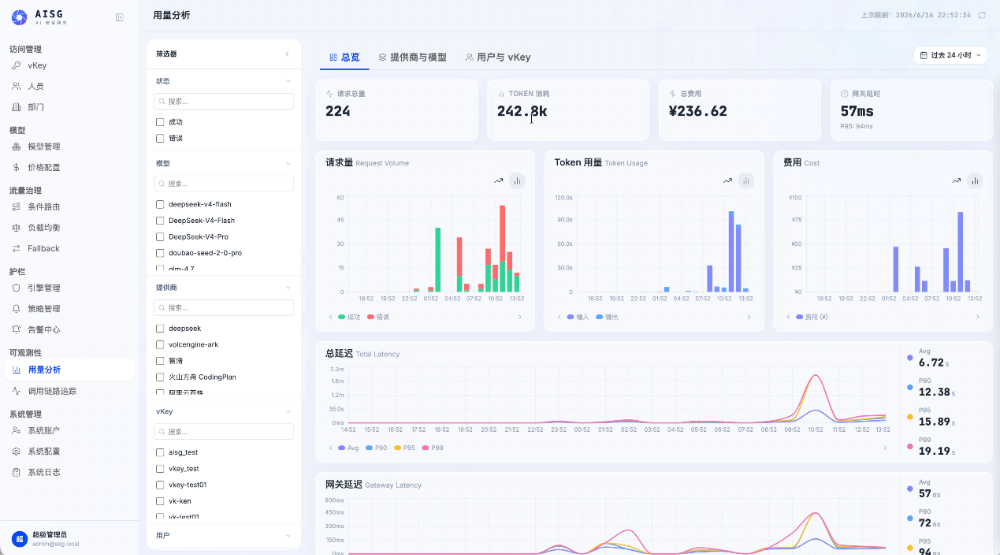Click the clipboard icon for 系统日志
Image resolution: width=1000 pixels, height=555 pixels.
pos(16,472)
